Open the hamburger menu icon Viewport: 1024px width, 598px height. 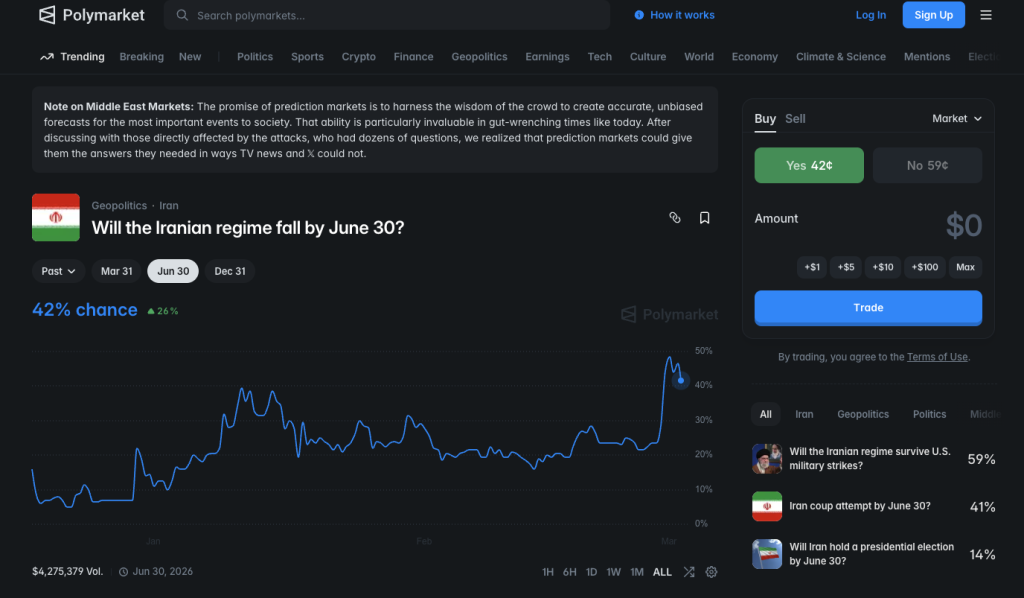click(986, 15)
